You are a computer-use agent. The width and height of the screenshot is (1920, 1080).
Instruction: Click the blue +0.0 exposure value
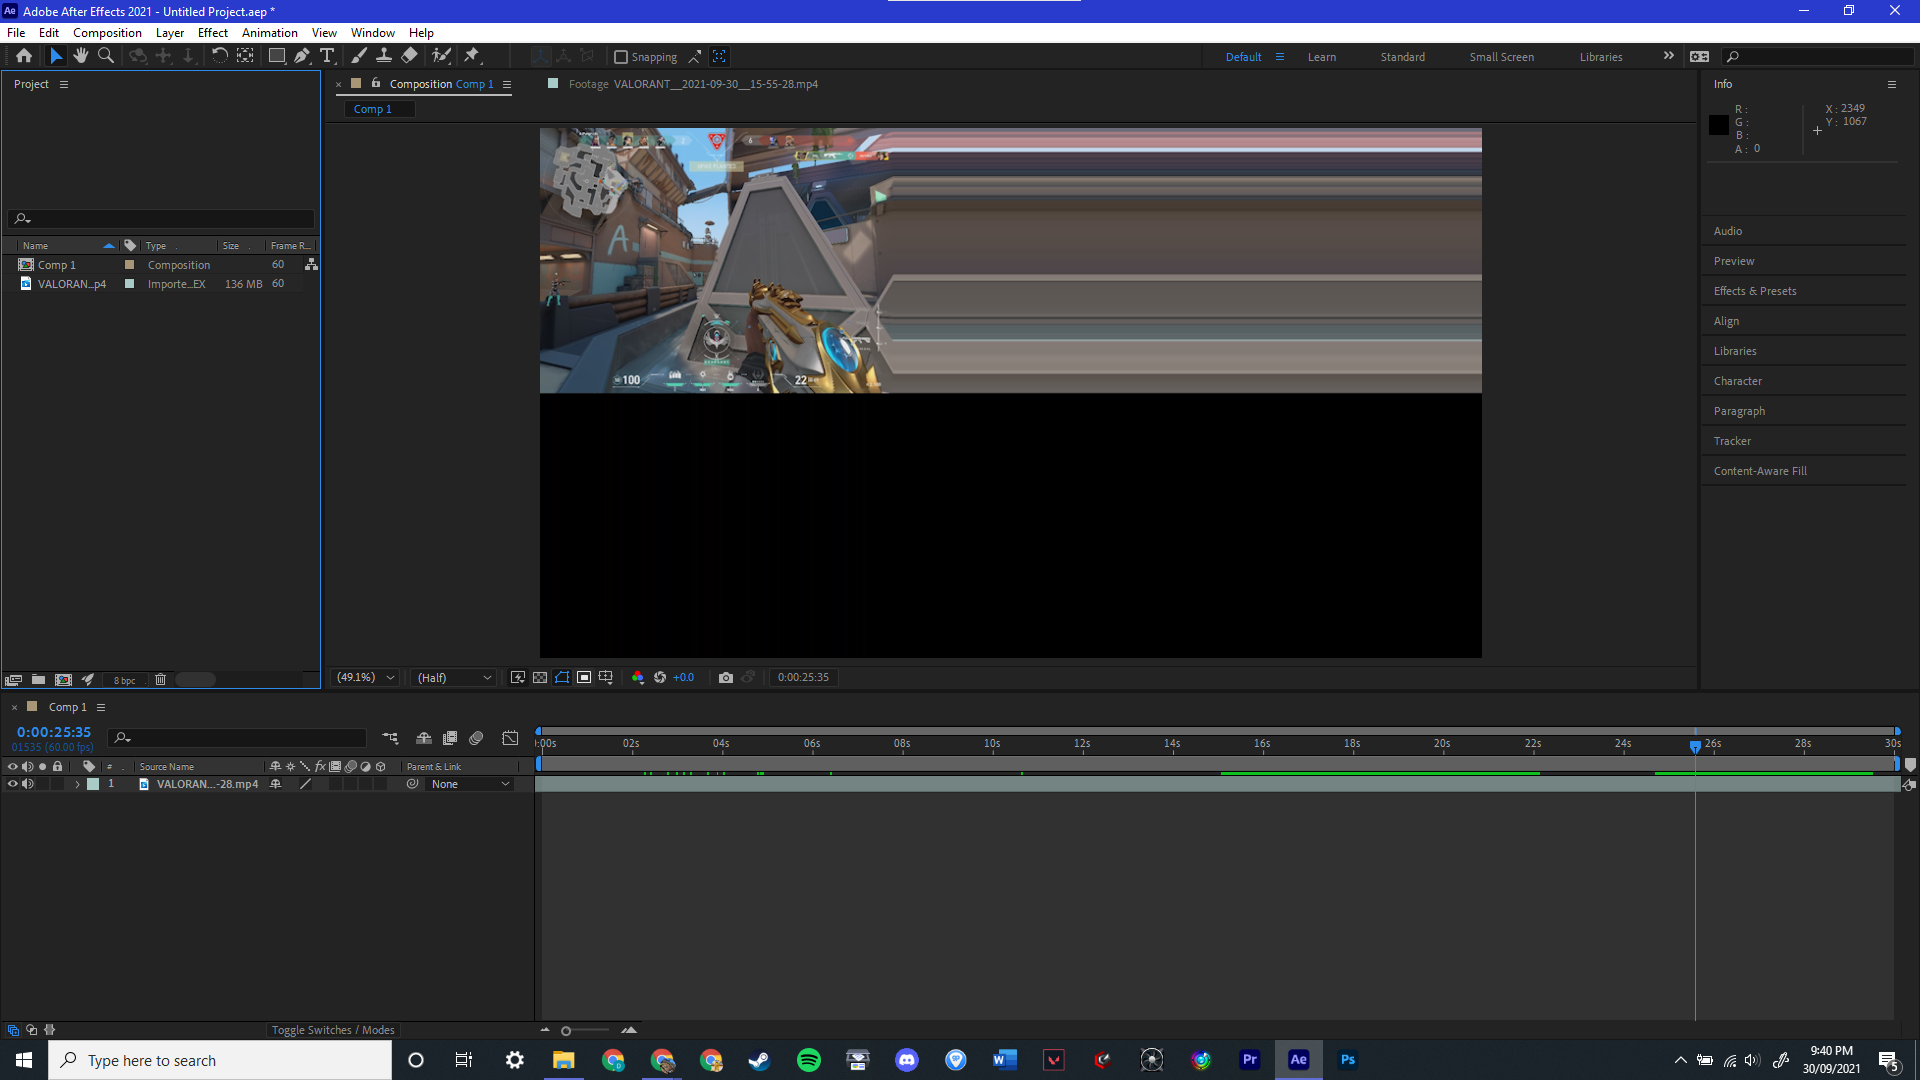pyautogui.click(x=684, y=678)
